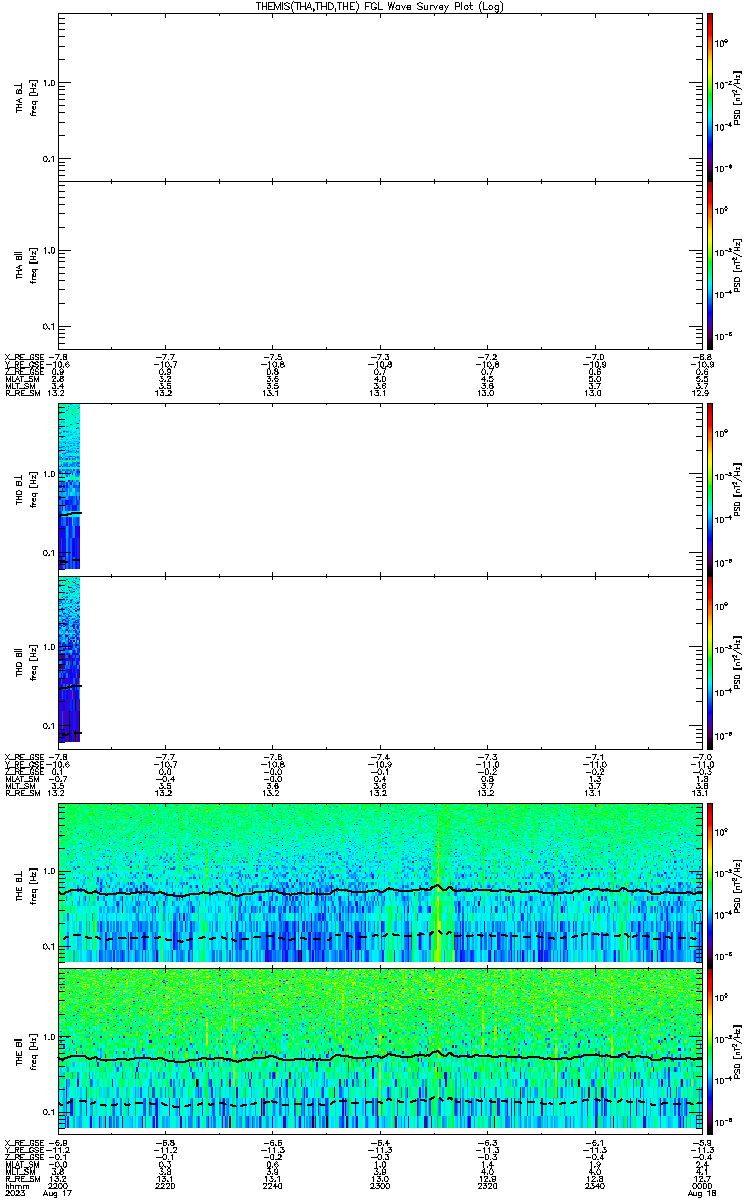
Task: Click the THD BII spectrogram data strip
Action: 69,660
